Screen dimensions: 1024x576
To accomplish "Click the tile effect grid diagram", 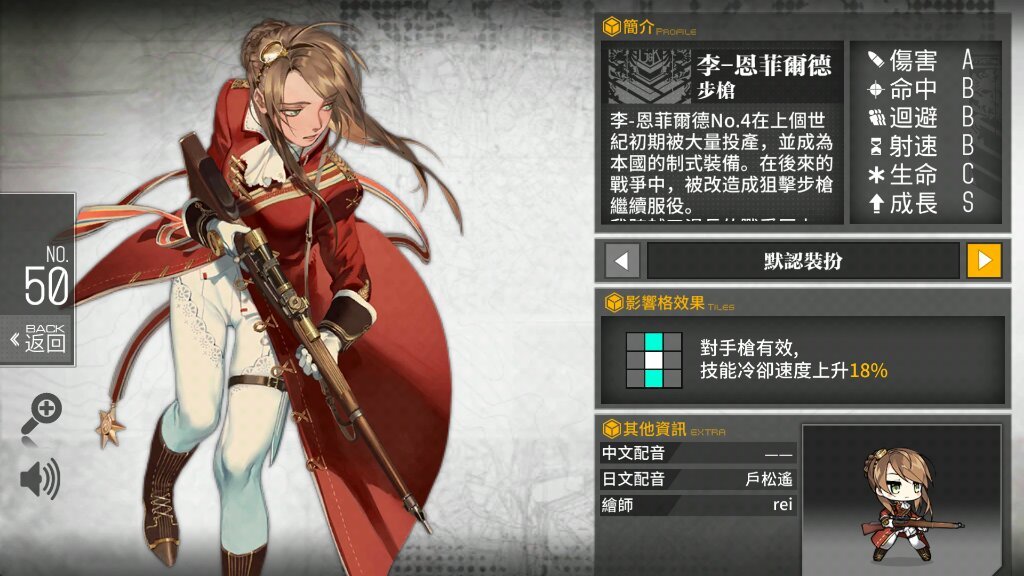I will coord(654,360).
